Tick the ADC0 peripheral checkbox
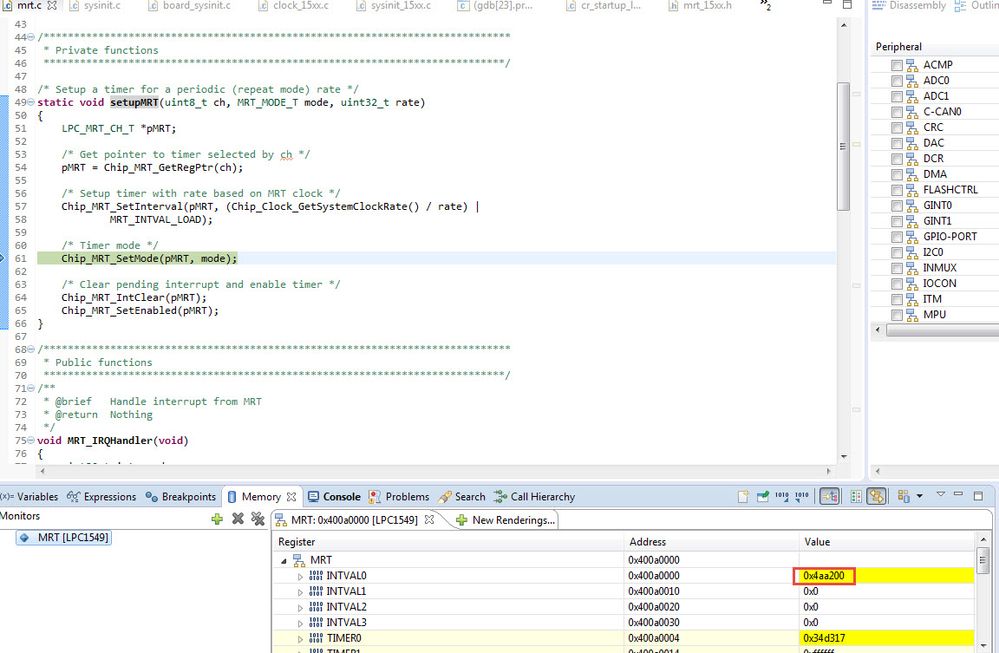This screenshot has width=999, height=653. (896, 81)
